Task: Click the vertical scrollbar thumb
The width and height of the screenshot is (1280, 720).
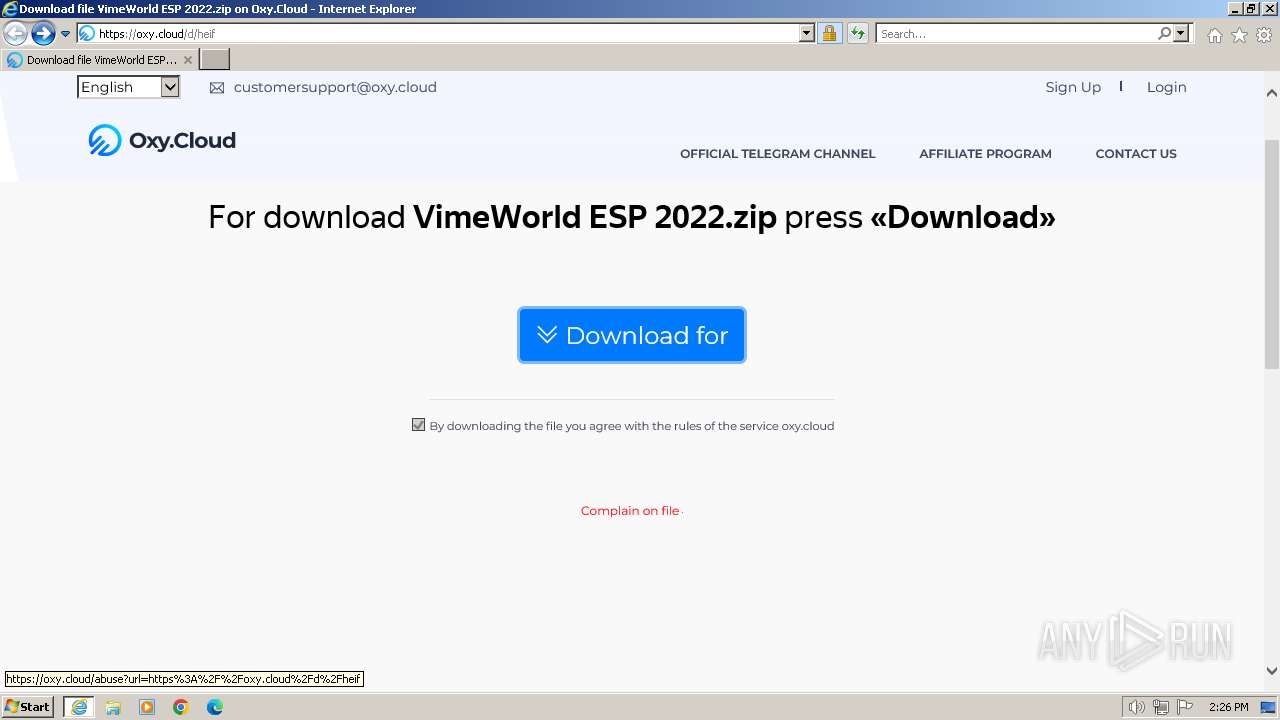Action: (1272, 254)
